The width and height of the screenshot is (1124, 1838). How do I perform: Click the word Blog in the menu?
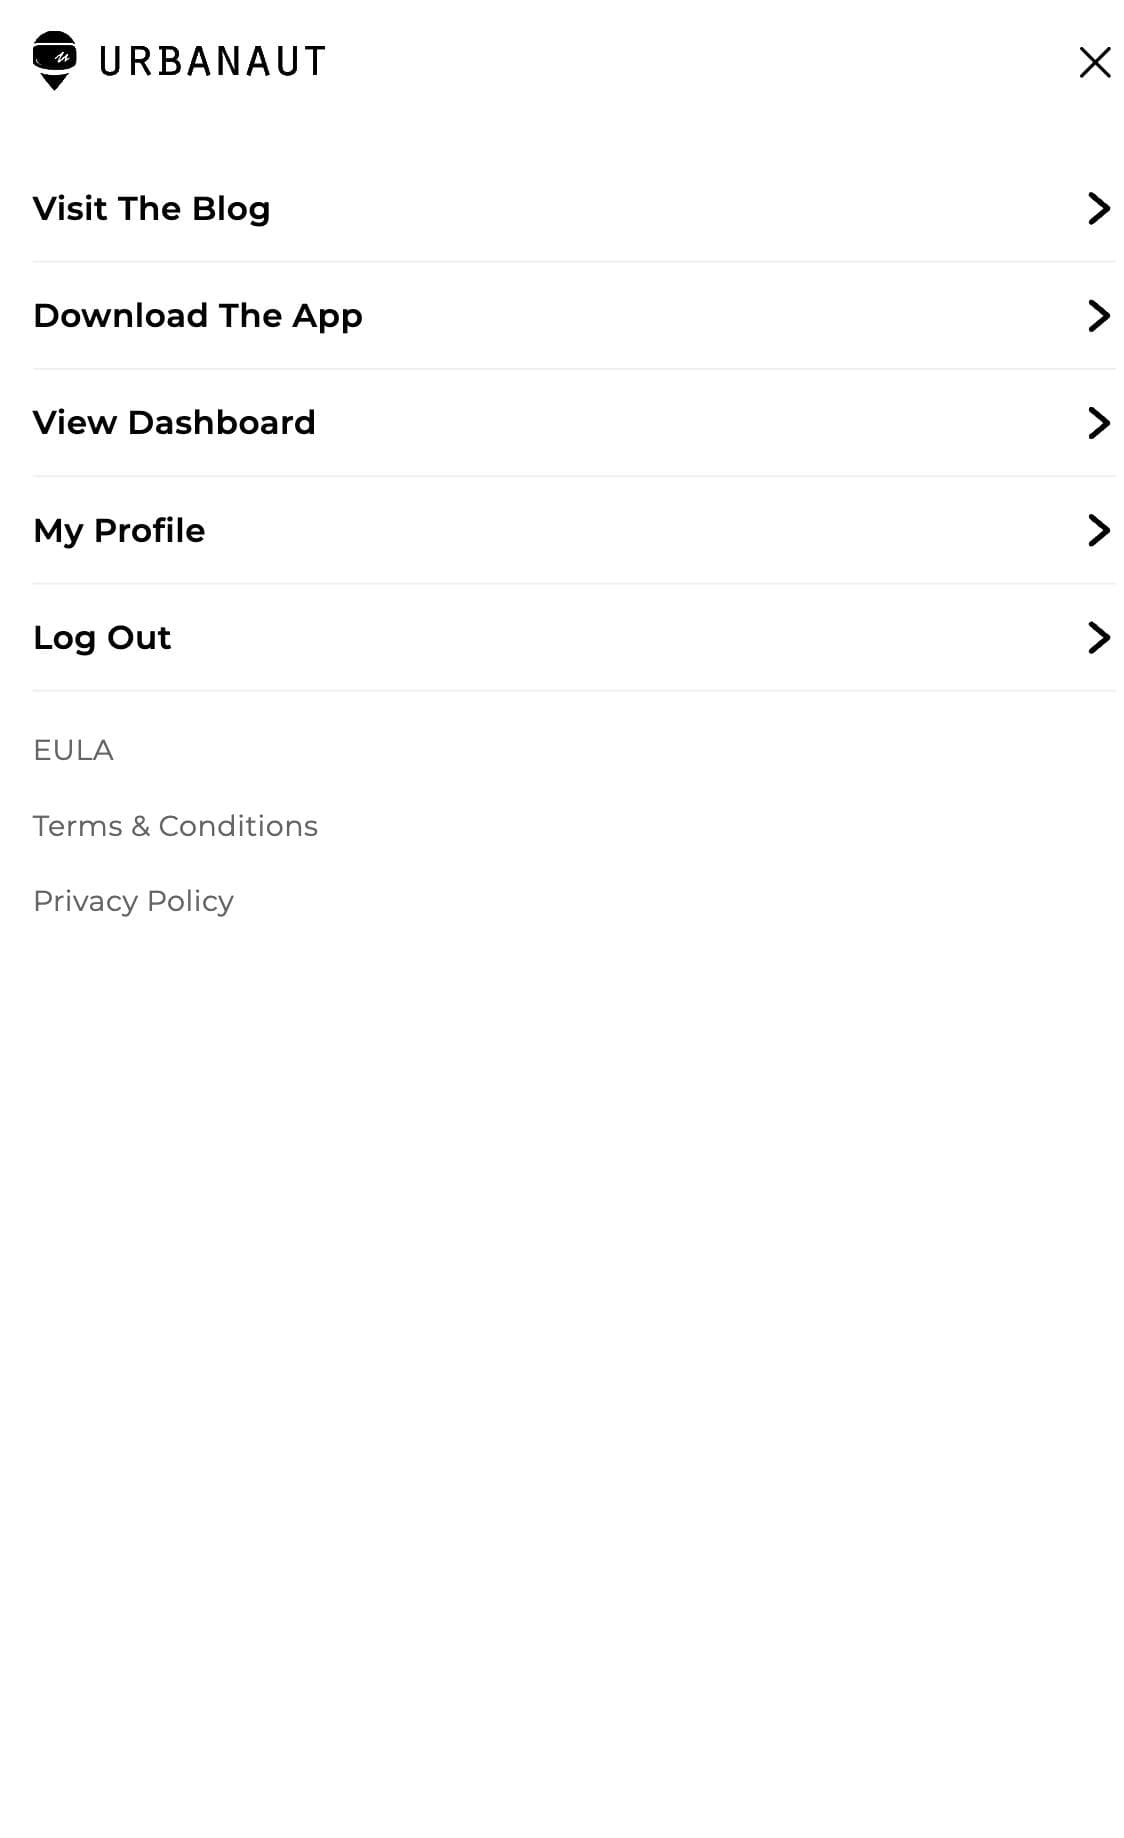coord(230,208)
